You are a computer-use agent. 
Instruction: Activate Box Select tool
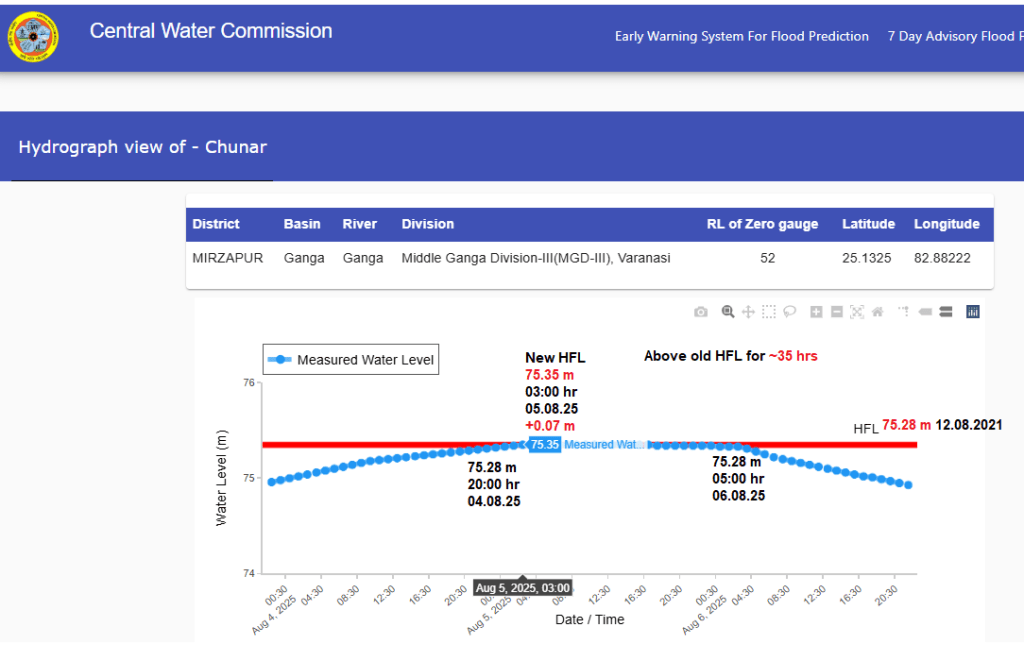[768, 312]
